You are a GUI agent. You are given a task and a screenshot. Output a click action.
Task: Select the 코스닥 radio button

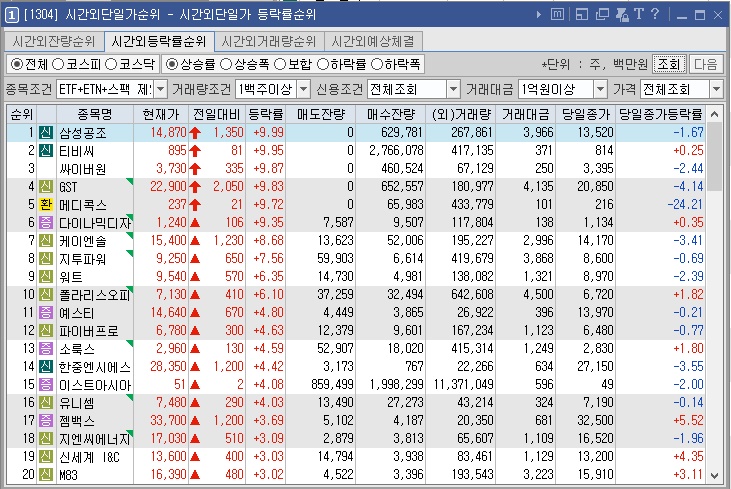point(111,64)
